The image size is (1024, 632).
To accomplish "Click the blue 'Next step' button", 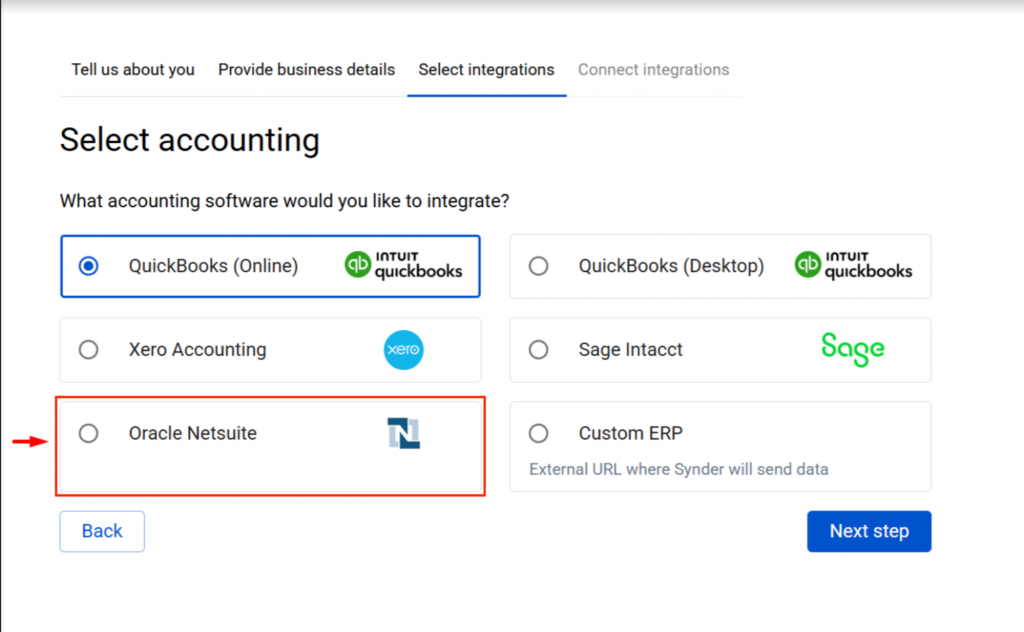I will (869, 531).
